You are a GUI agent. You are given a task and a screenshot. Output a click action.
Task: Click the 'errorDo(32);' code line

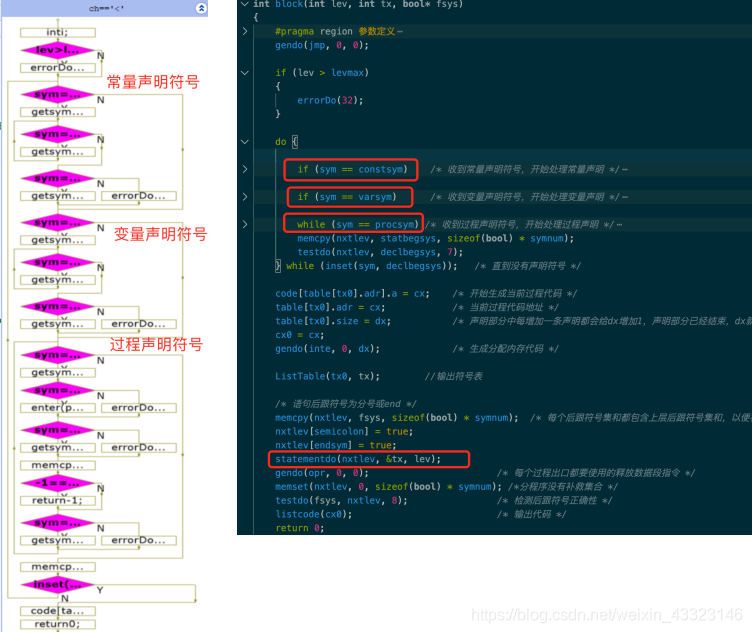click(330, 101)
